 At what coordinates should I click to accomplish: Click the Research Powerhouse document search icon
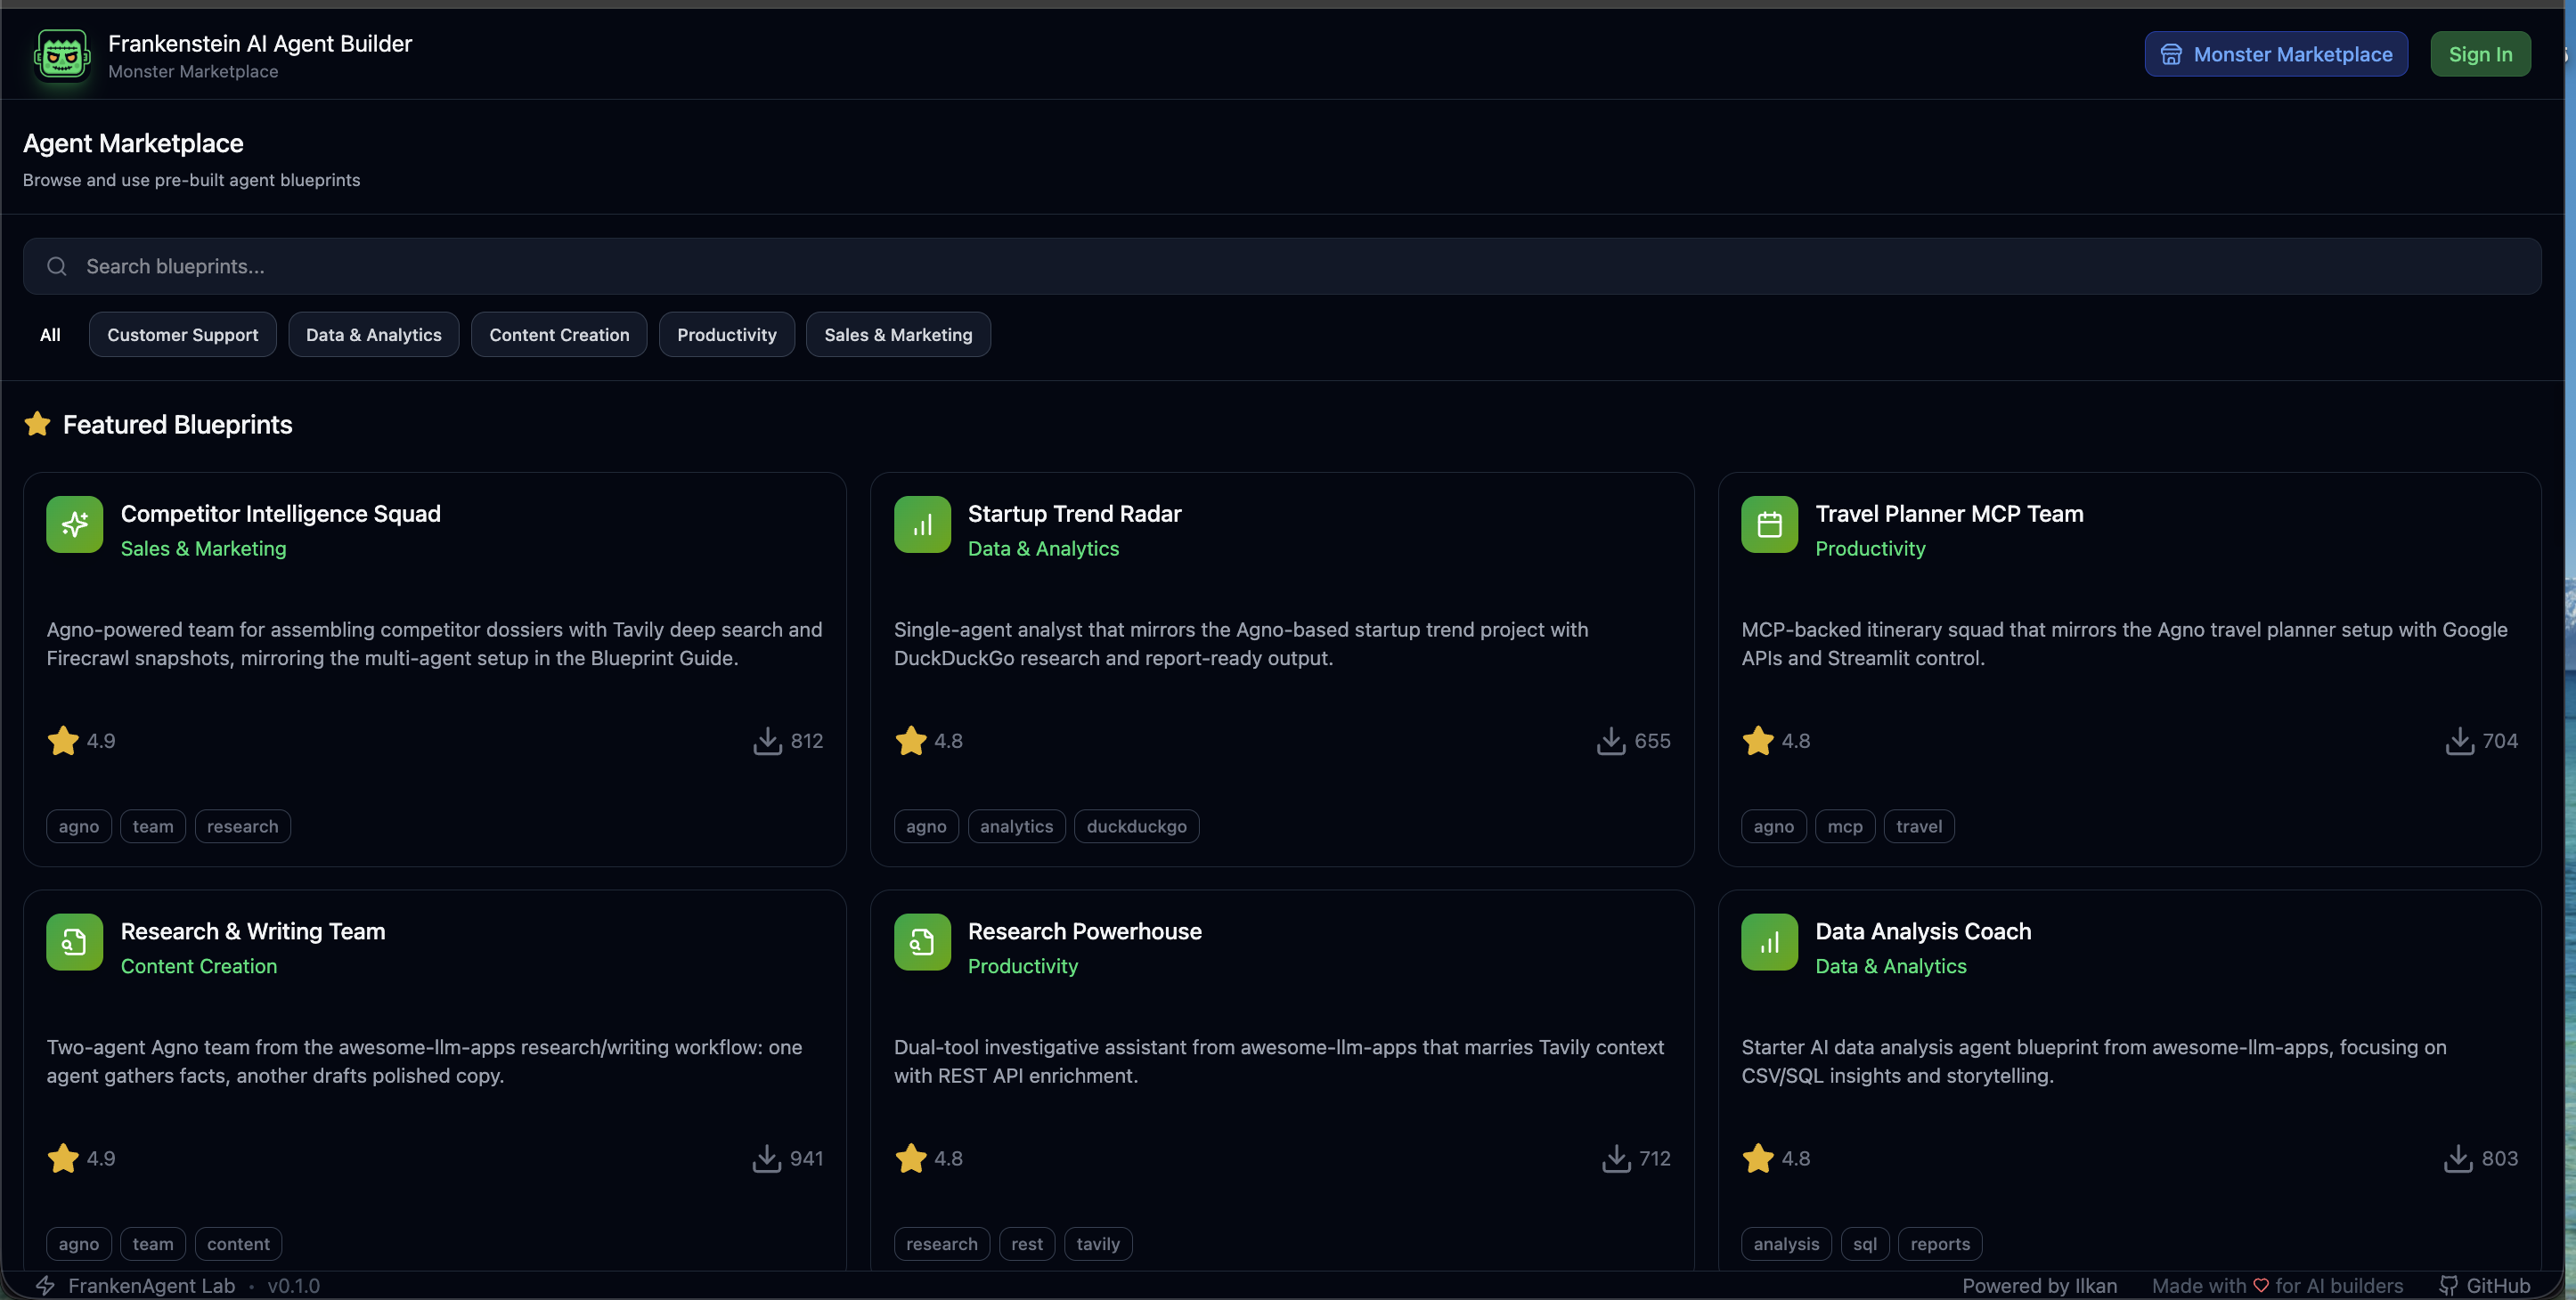pos(921,942)
